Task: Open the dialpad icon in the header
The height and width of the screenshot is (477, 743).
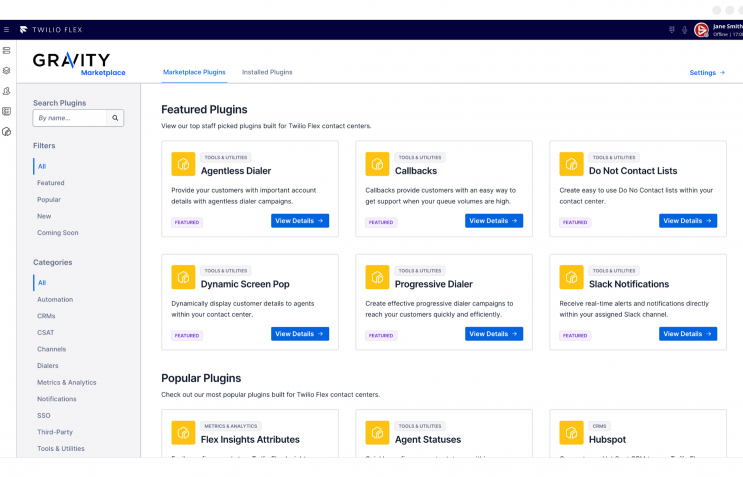Action: click(671, 30)
